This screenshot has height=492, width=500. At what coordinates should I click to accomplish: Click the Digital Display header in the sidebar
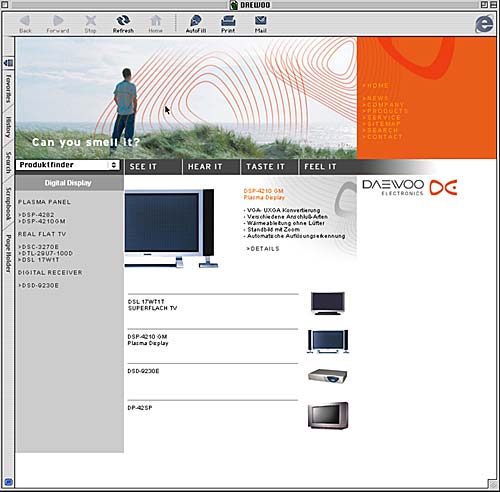(68, 183)
